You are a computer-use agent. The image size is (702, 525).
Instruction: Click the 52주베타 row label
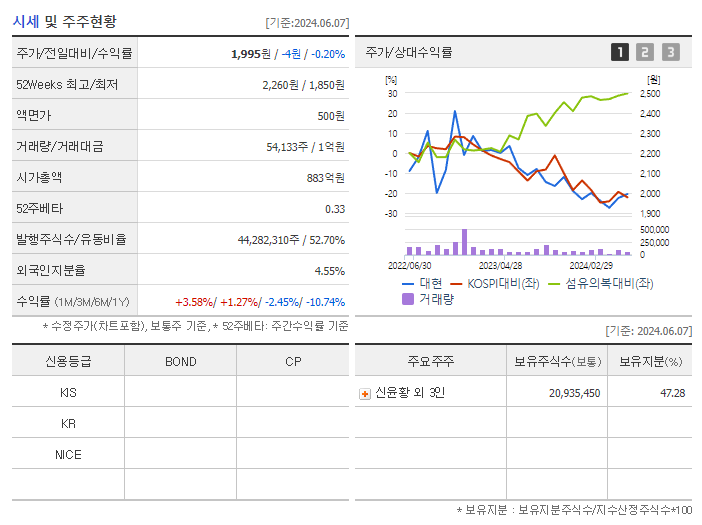[x=39, y=208]
